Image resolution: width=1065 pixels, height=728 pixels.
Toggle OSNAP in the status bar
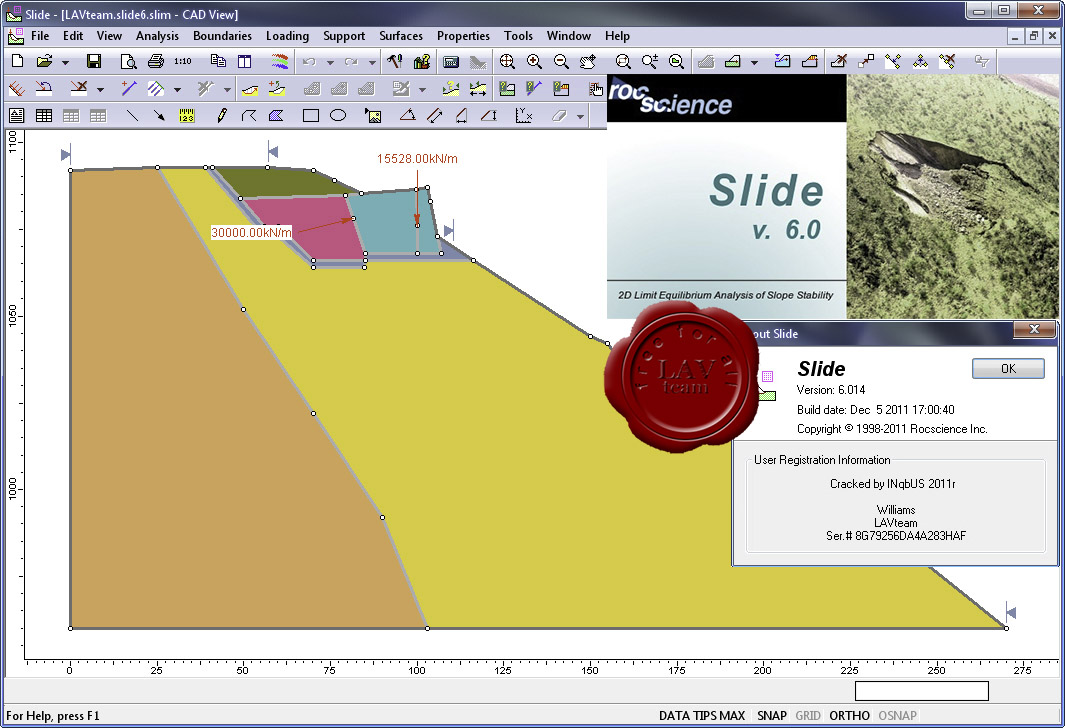pyautogui.click(x=897, y=716)
